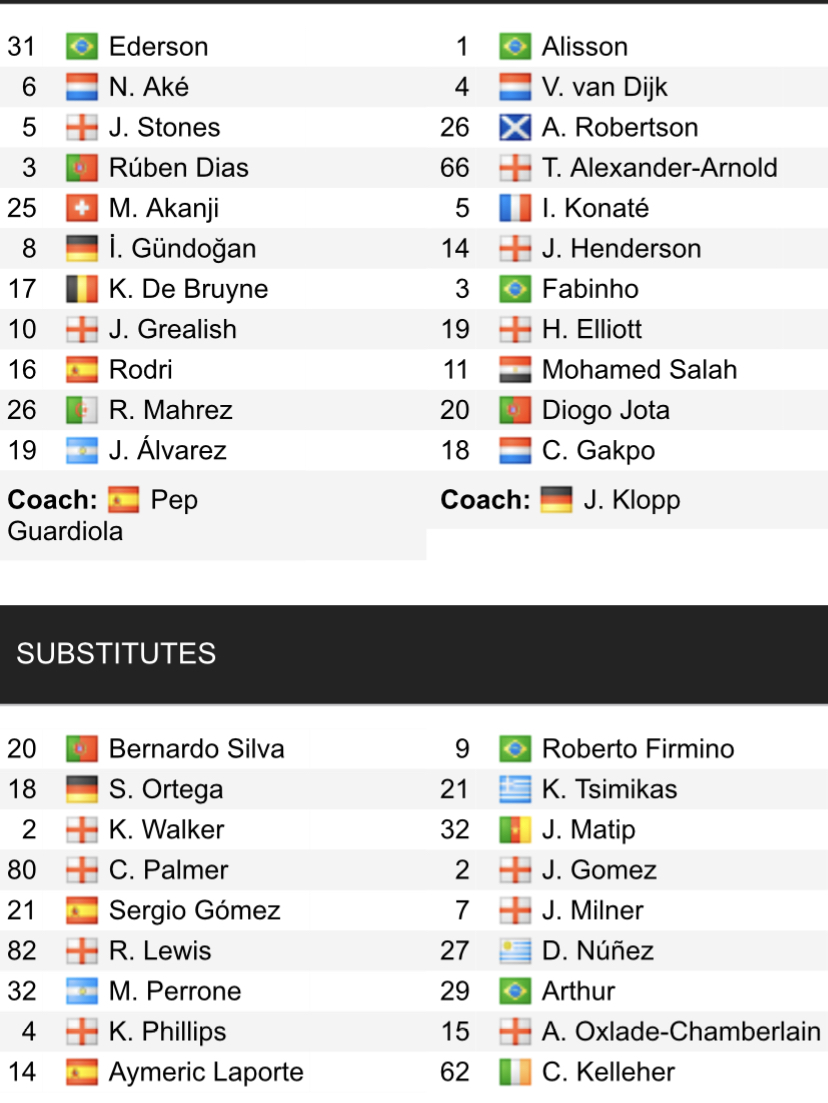Open Mohamed Salah player page
The image size is (828, 1103).
[639, 370]
